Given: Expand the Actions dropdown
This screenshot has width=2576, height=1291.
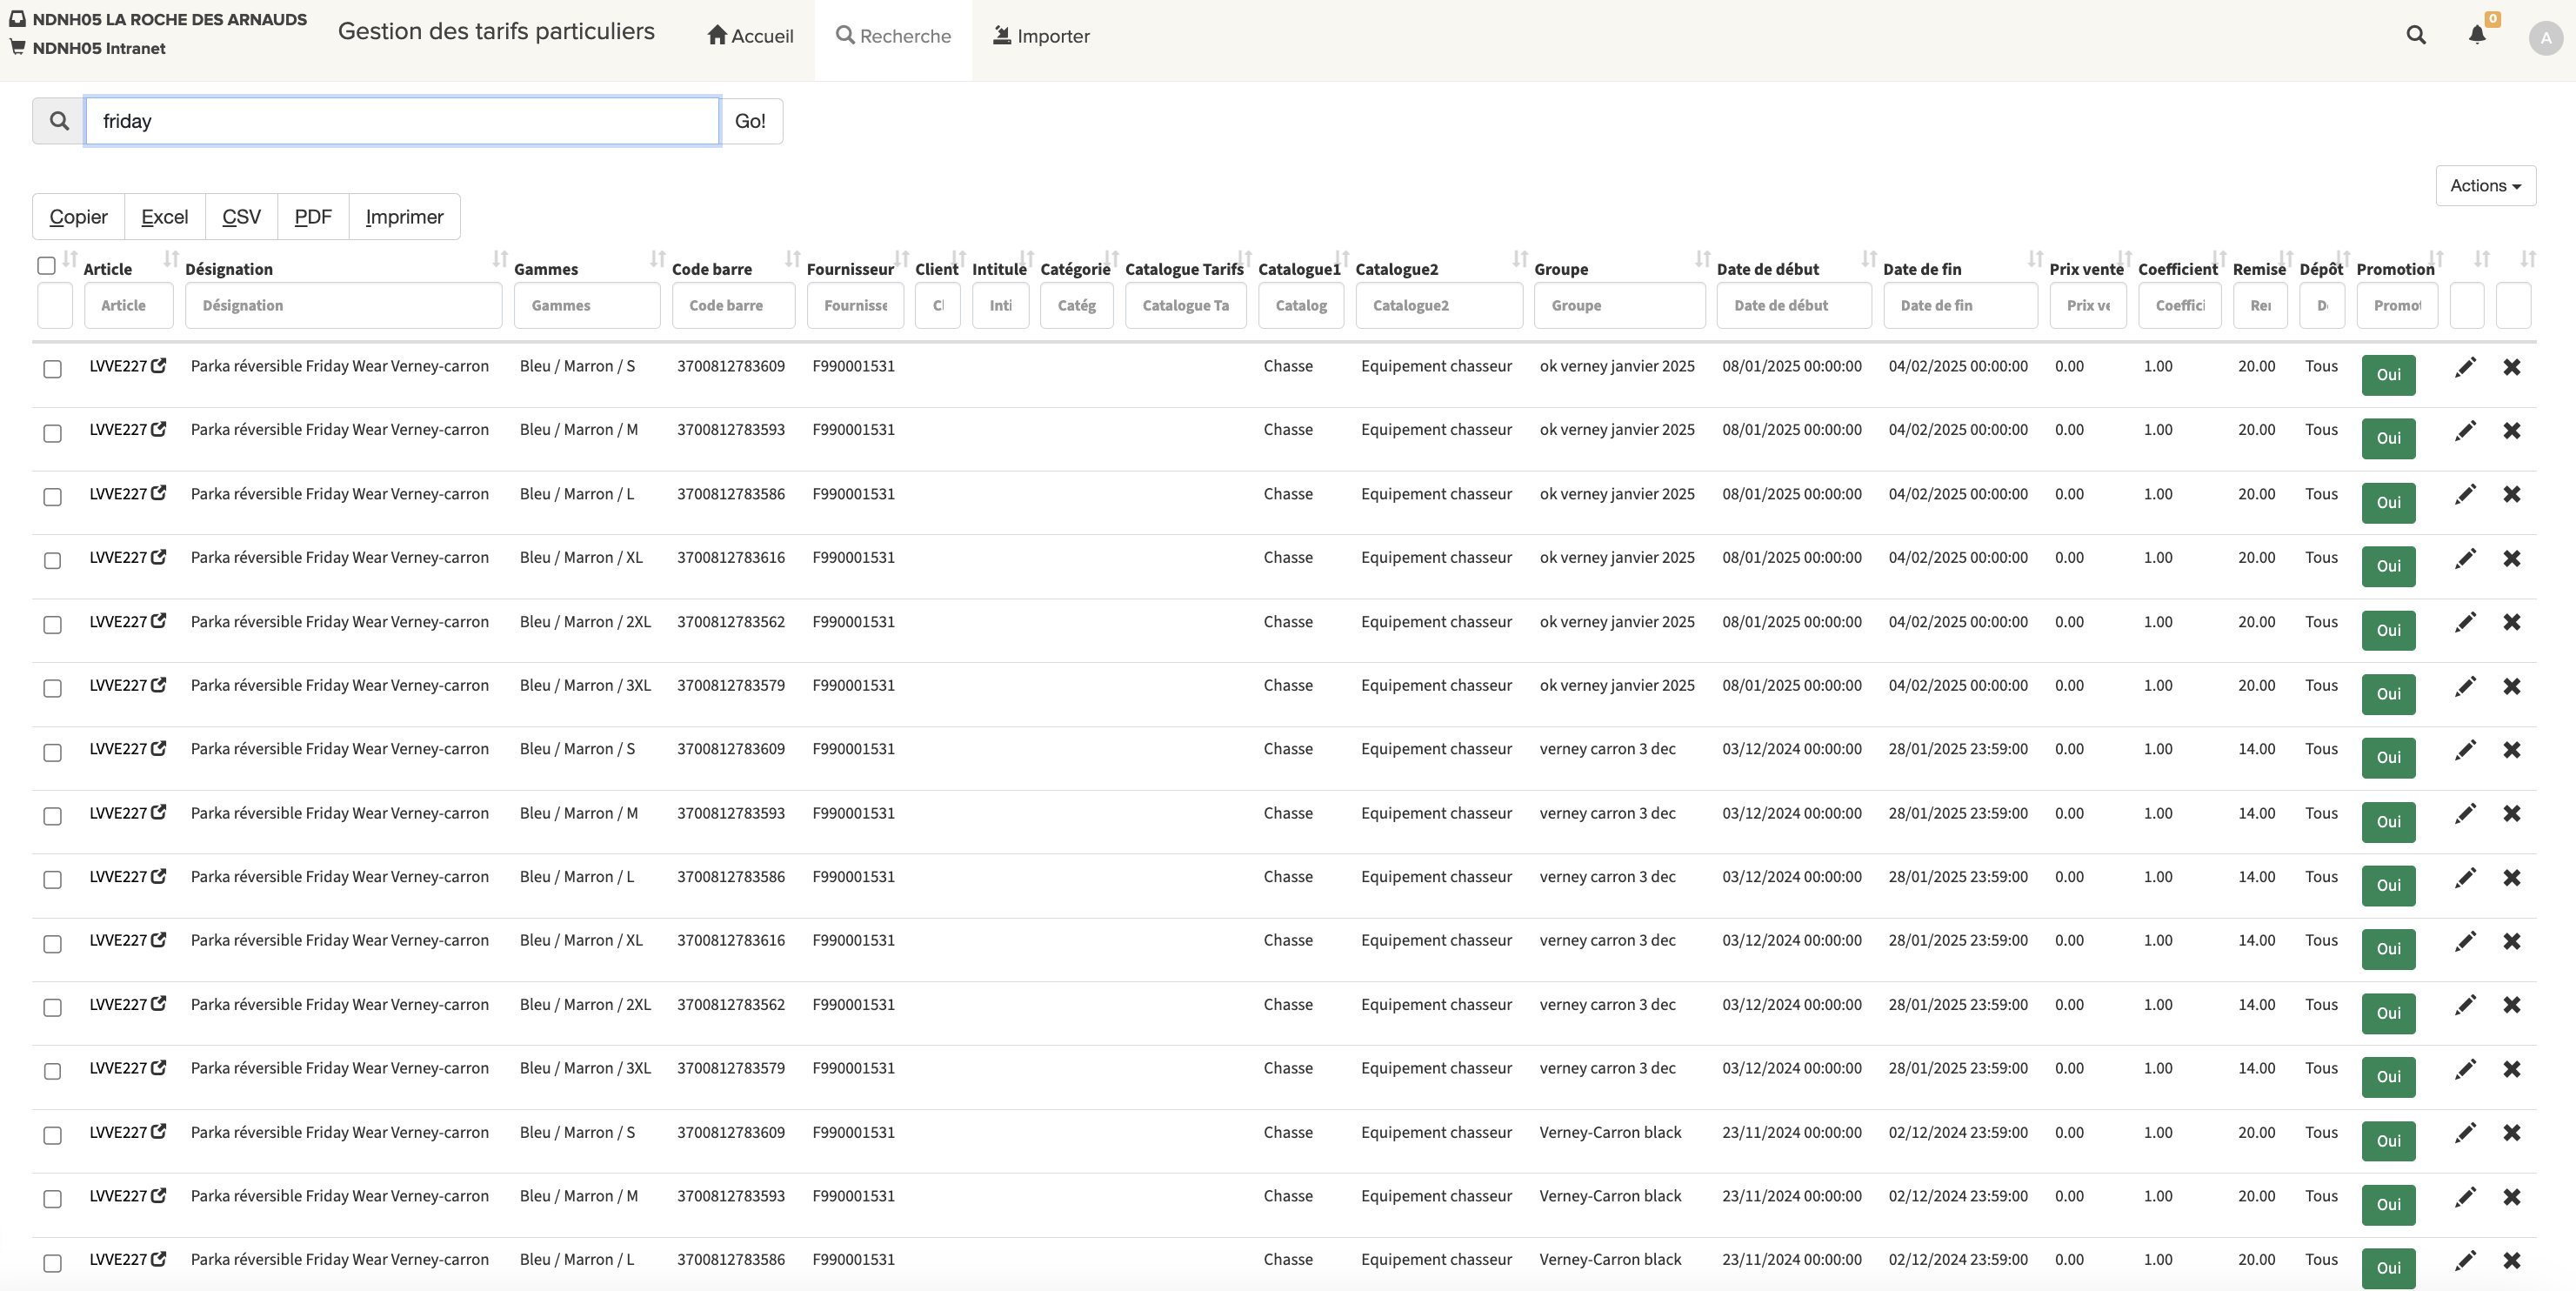Looking at the screenshot, I should pyautogui.click(x=2486, y=186).
